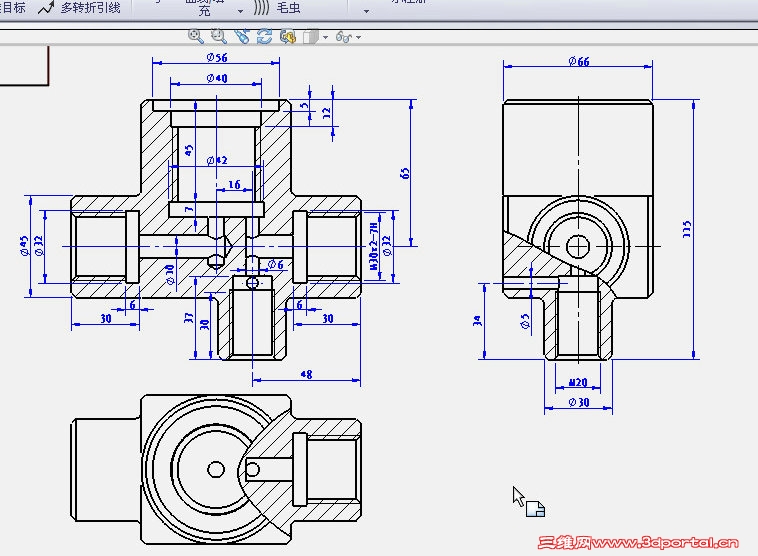Select the 45 depth dimension
Image resolution: width=758 pixels, height=556 pixels.
[x=189, y=150]
